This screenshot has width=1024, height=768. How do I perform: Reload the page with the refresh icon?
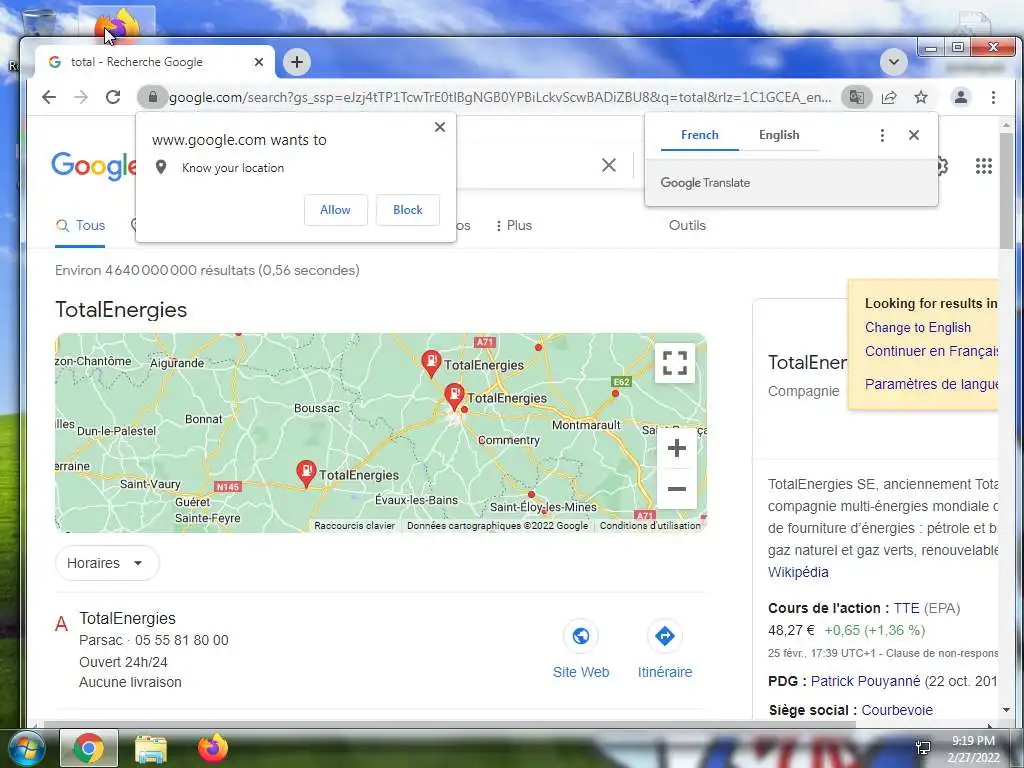113,97
